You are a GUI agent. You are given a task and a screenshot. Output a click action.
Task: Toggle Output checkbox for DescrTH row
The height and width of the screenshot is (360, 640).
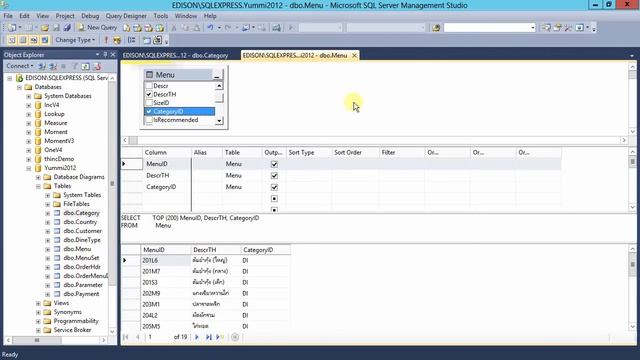coord(274,176)
